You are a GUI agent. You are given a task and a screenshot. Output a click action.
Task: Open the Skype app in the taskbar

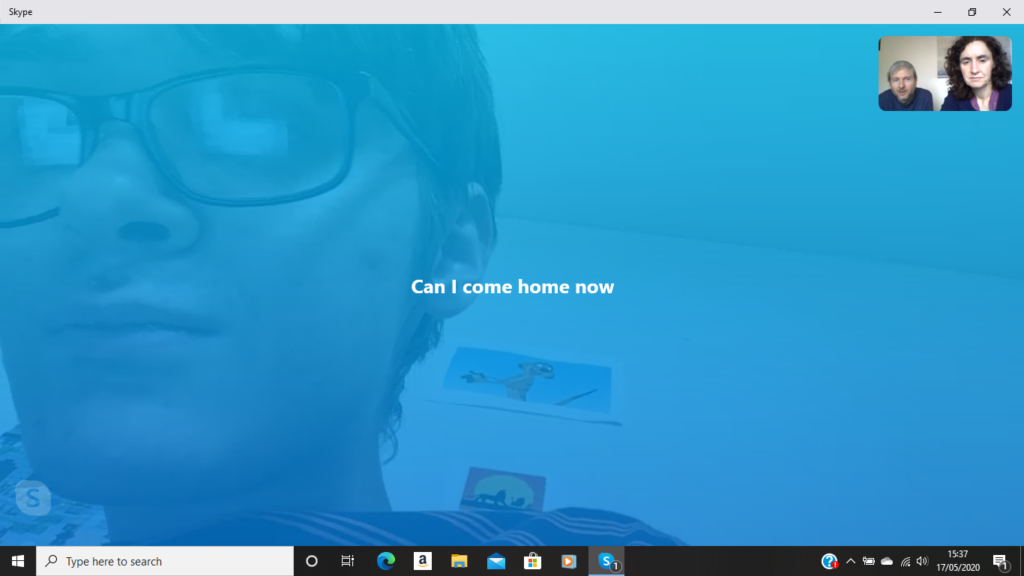[606, 561]
